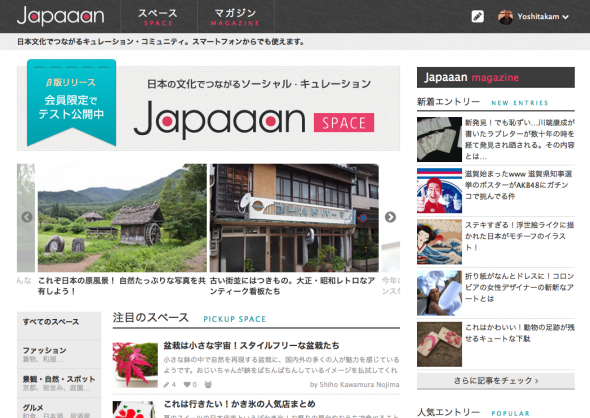Open the ukiyo-e wave illustration thumbnail
Viewport: 590px width, 418px height.
(439, 242)
